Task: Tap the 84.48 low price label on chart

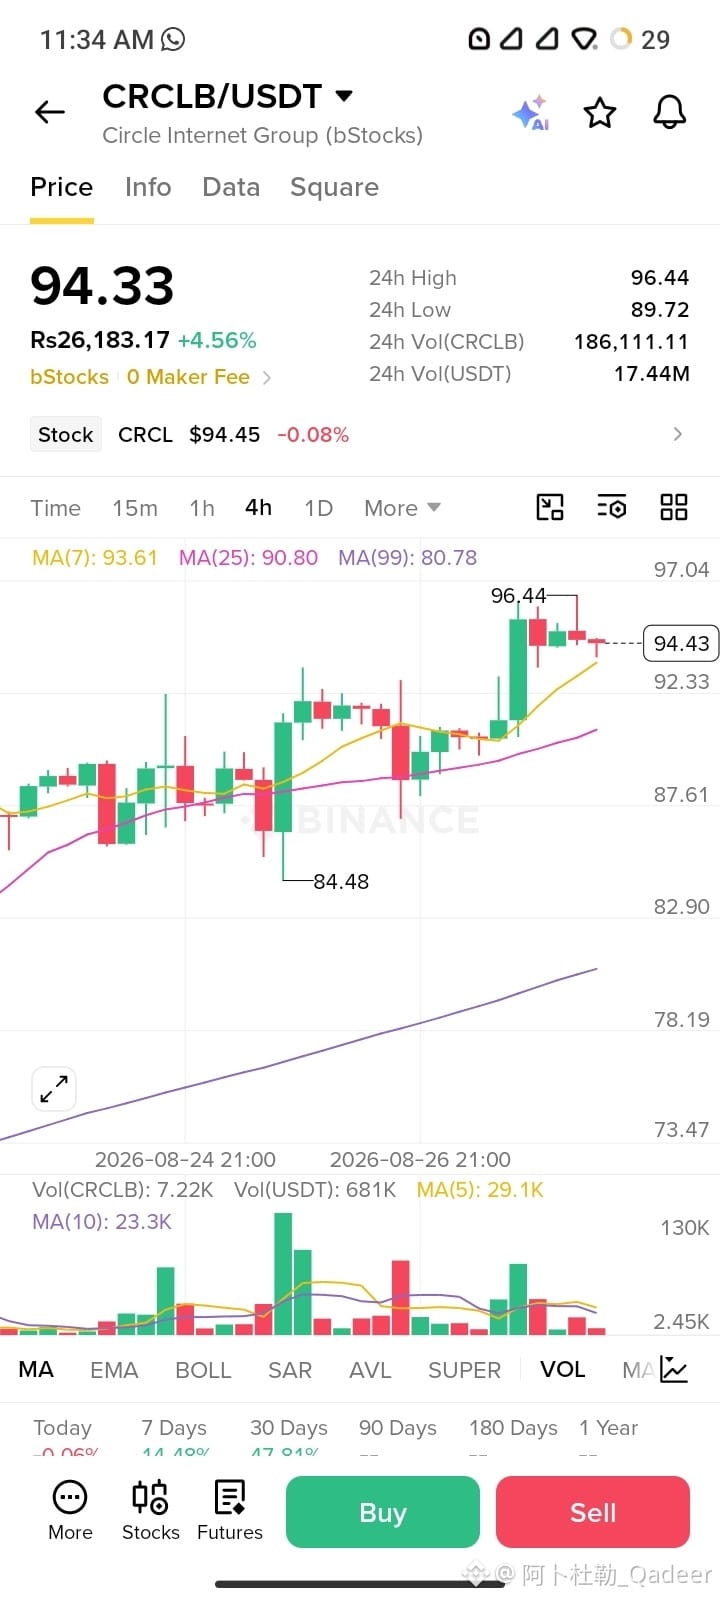Action: (x=341, y=881)
